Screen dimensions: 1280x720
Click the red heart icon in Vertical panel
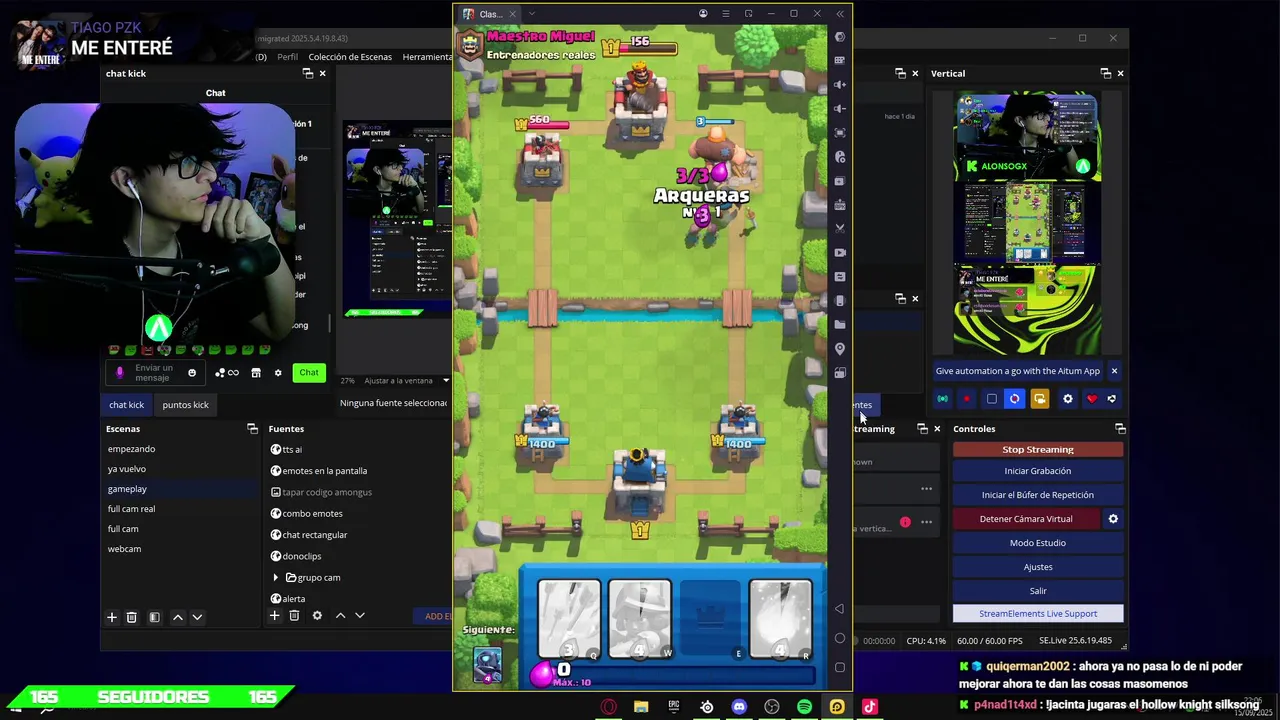(1092, 399)
